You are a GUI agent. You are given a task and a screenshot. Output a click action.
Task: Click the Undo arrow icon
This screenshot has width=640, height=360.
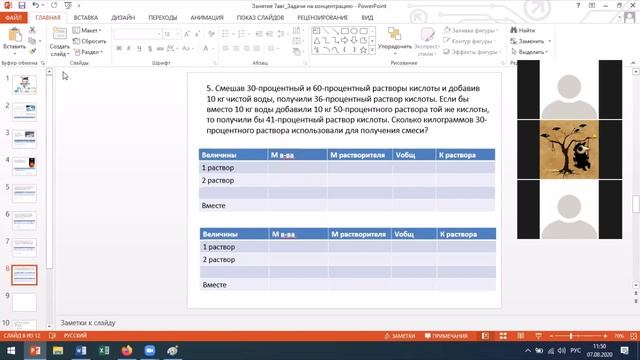coord(36,5)
